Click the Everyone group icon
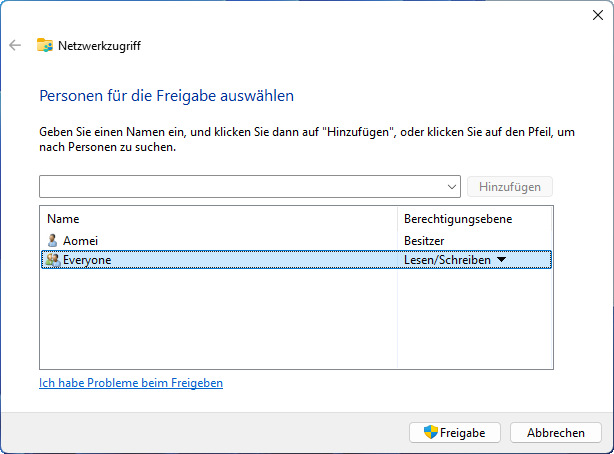Viewport: 614px width, 454px height. [53, 260]
